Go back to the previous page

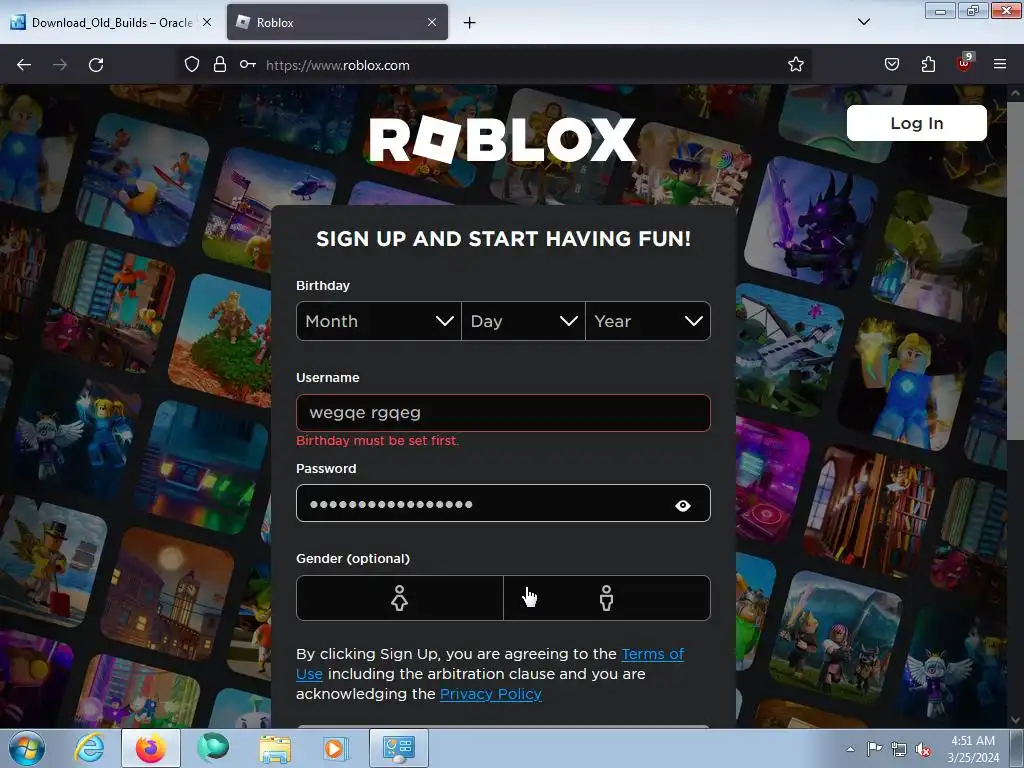click(24, 65)
